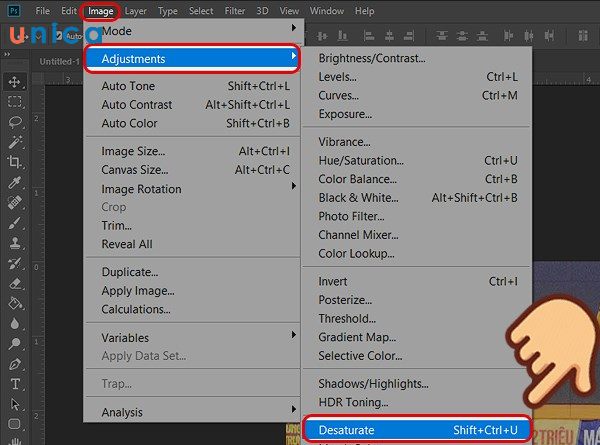
Task: Open the View menu
Action: tap(289, 11)
